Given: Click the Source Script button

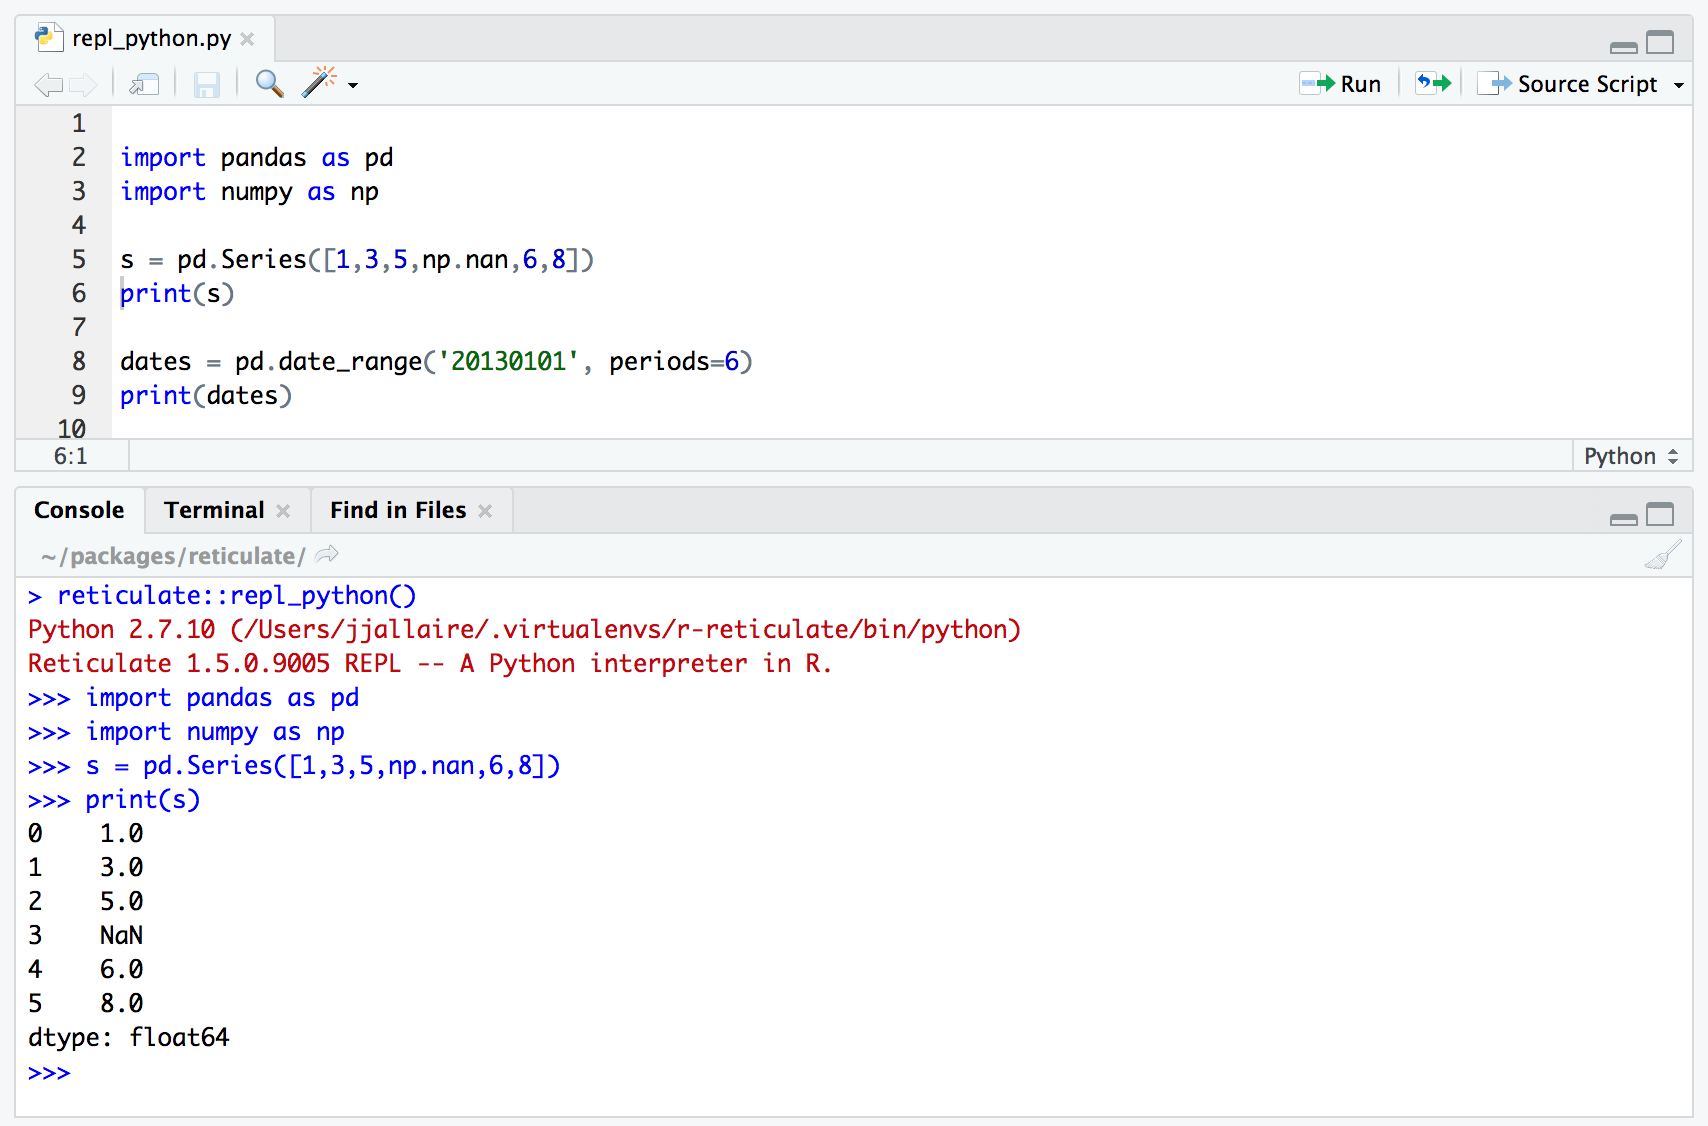Looking at the screenshot, I should 1568,84.
